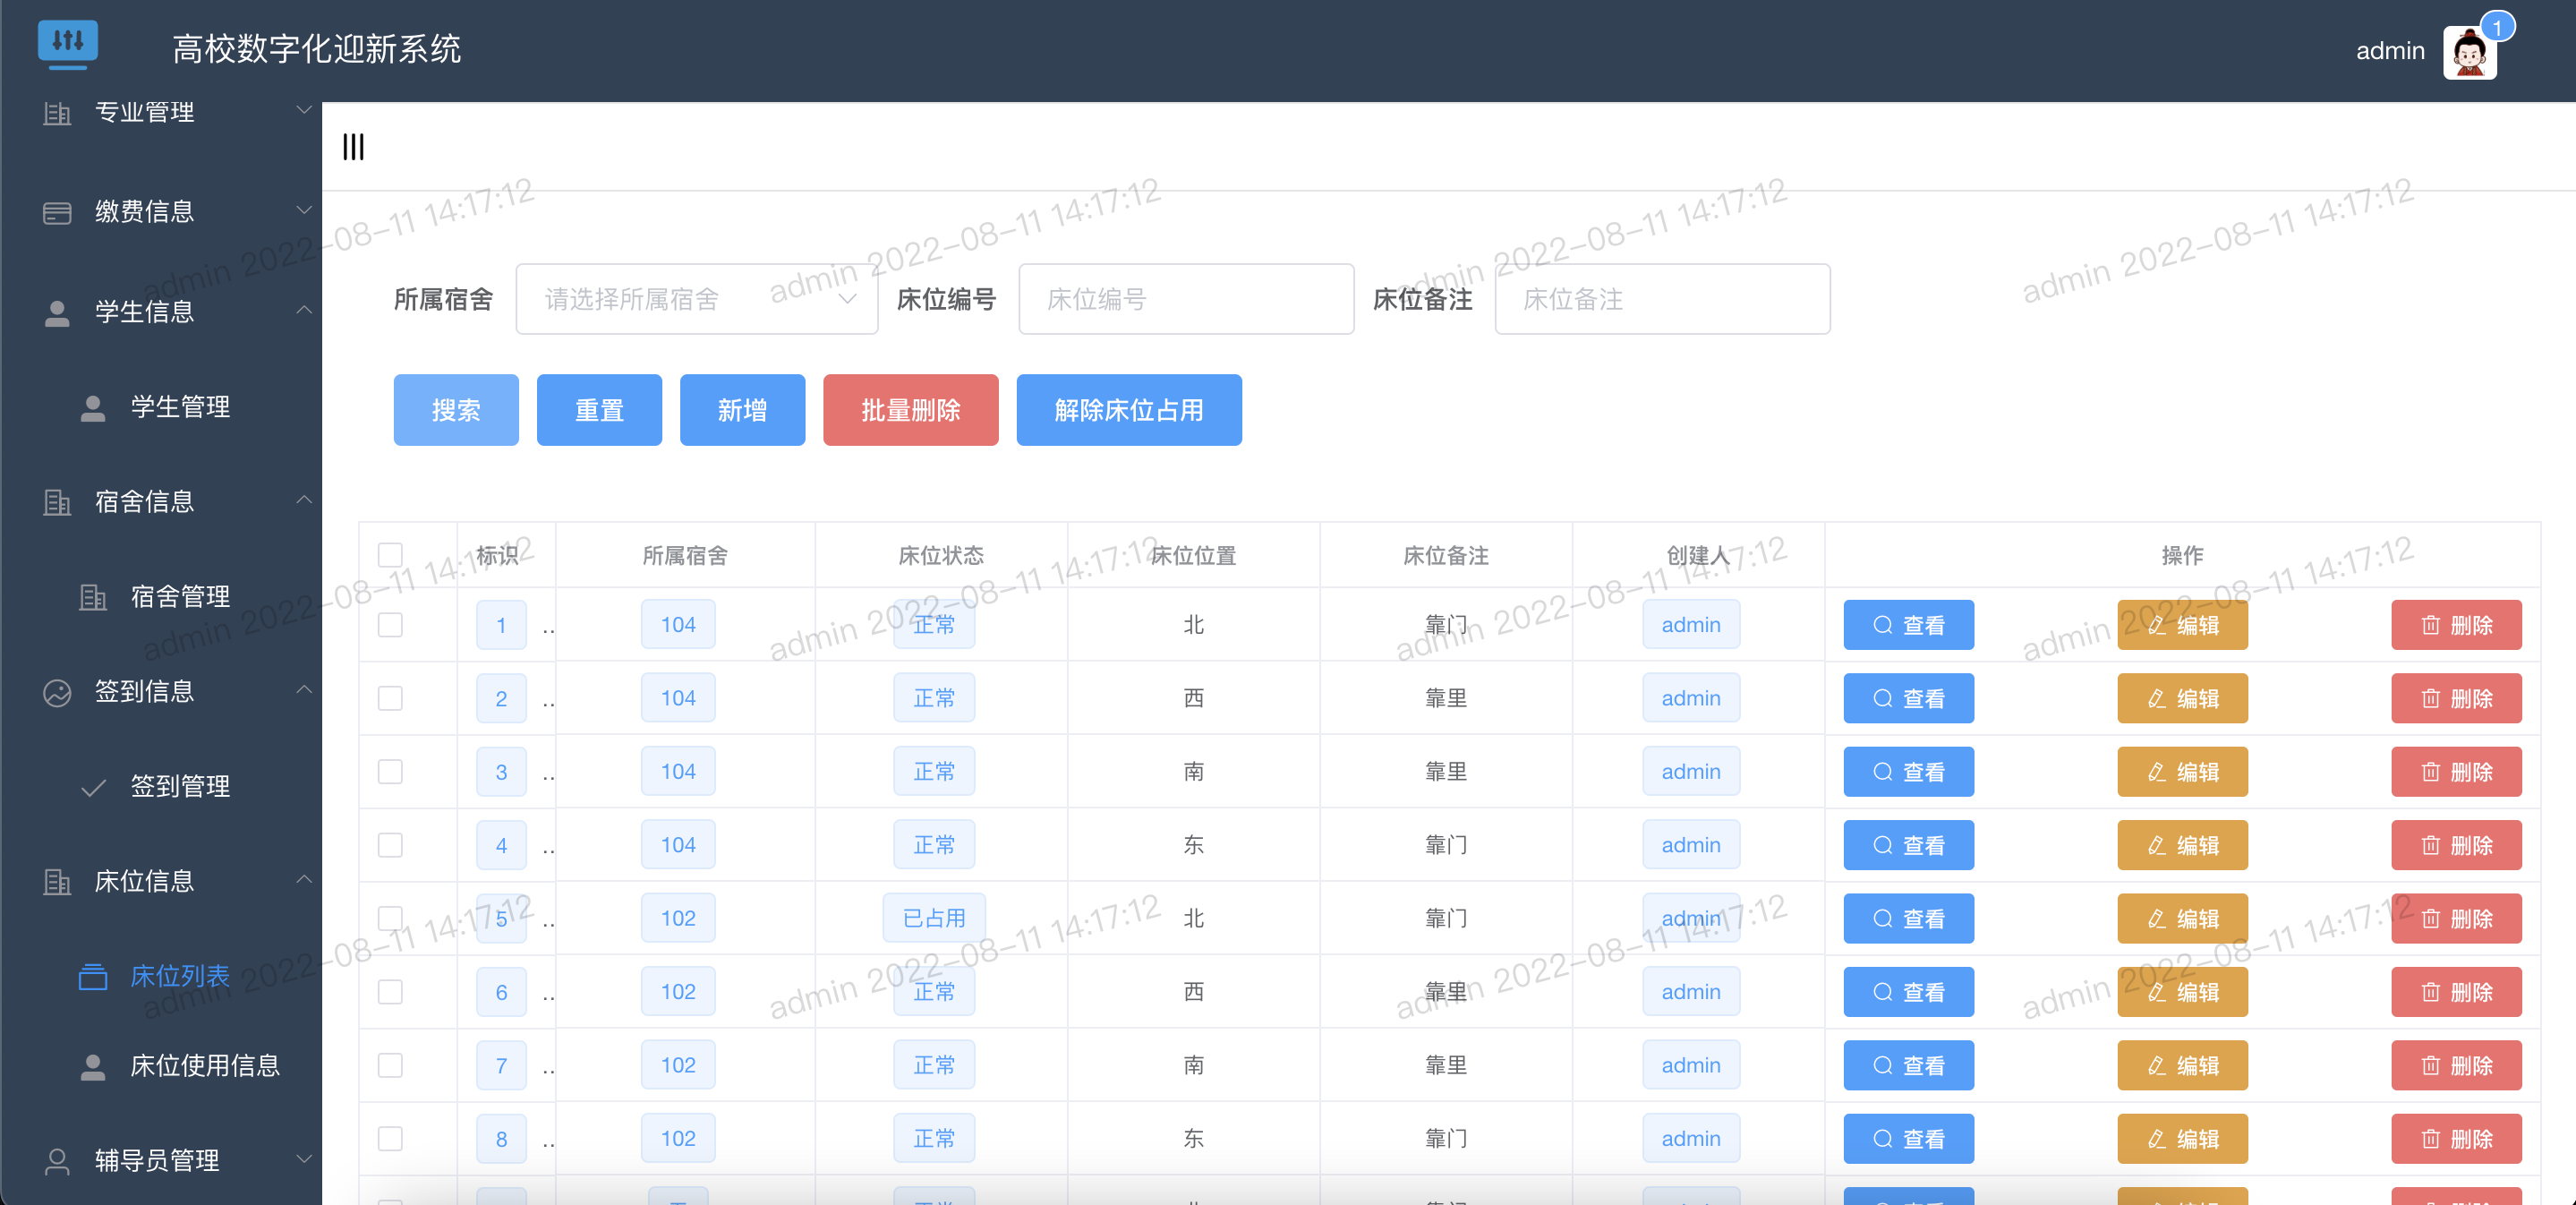Open 学生管理 menu item
The height and width of the screenshot is (1205, 2576).
(x=180, y=407)
